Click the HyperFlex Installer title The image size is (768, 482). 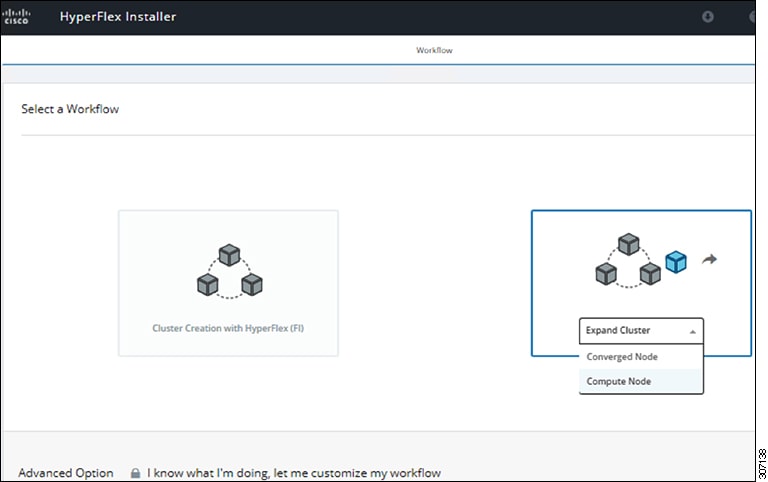tap(118, 17)
